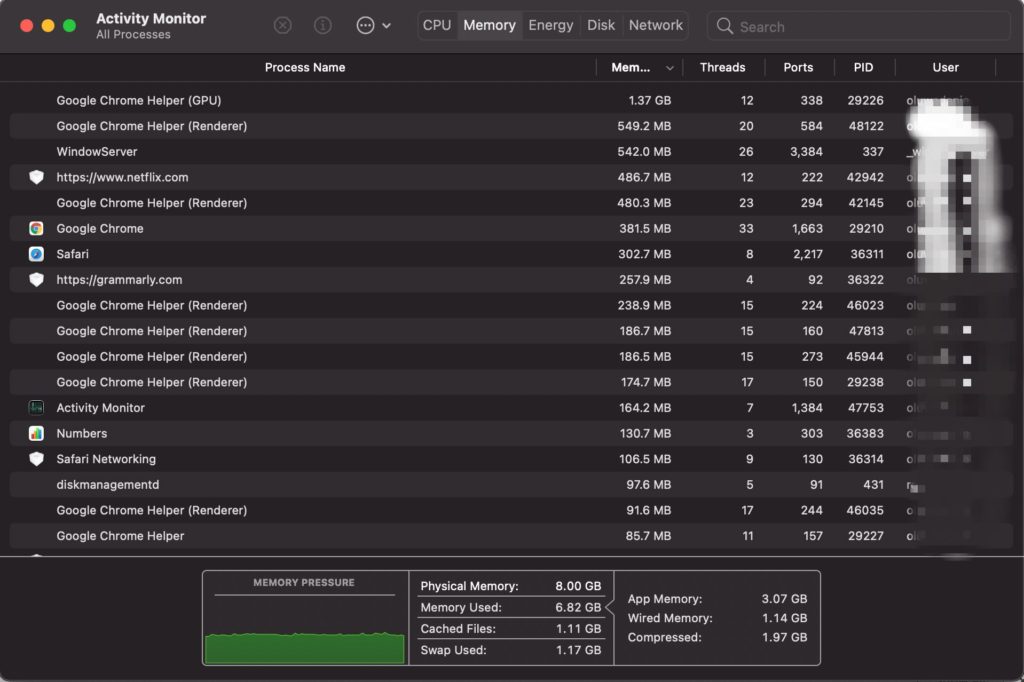Toggle the Mem... column sort chevron
This screenshot has height=682, width=1024.
click(x=669, y=68)
